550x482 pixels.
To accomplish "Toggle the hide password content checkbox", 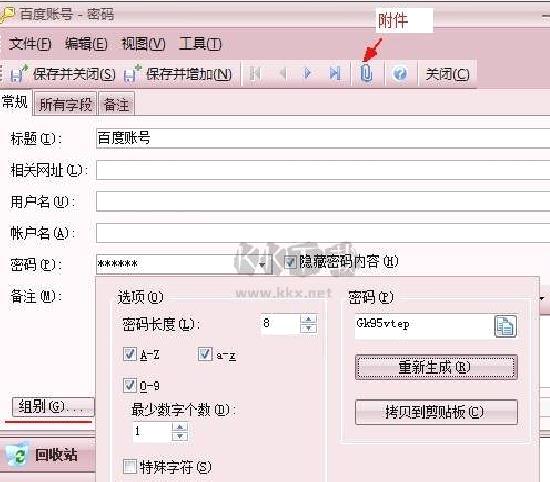I will coord(290,262).
